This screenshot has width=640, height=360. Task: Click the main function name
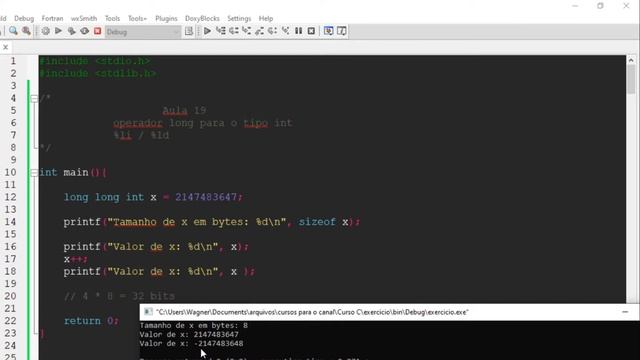(76, 173)
